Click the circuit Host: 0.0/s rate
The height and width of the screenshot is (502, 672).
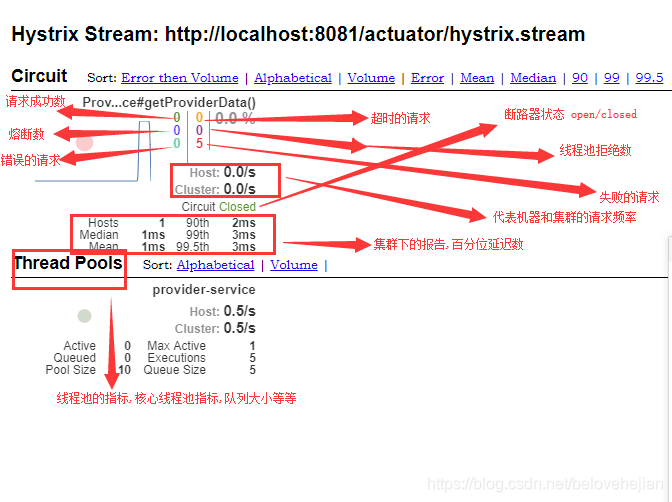click(x=222, y=172)
